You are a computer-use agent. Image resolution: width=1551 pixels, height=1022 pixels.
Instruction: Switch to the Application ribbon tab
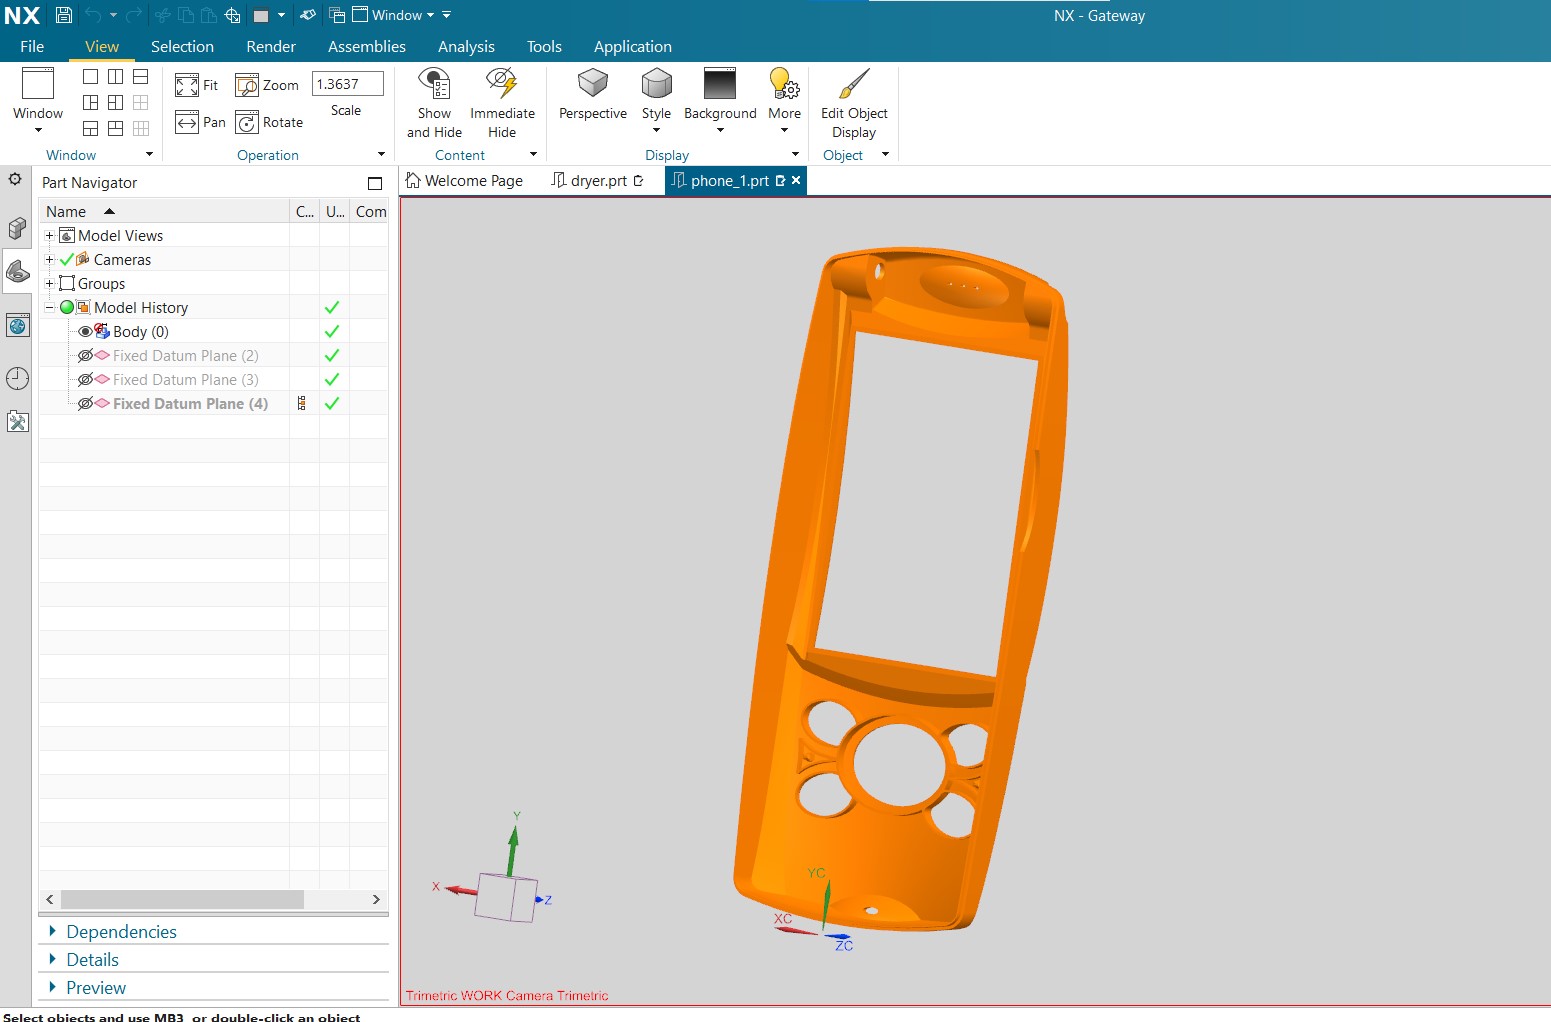(633, 46)
